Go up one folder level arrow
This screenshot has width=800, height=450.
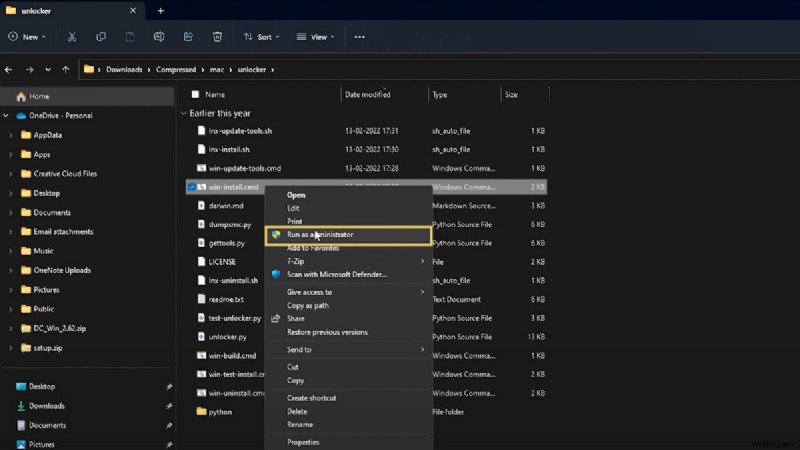click(x=65, y=69)
